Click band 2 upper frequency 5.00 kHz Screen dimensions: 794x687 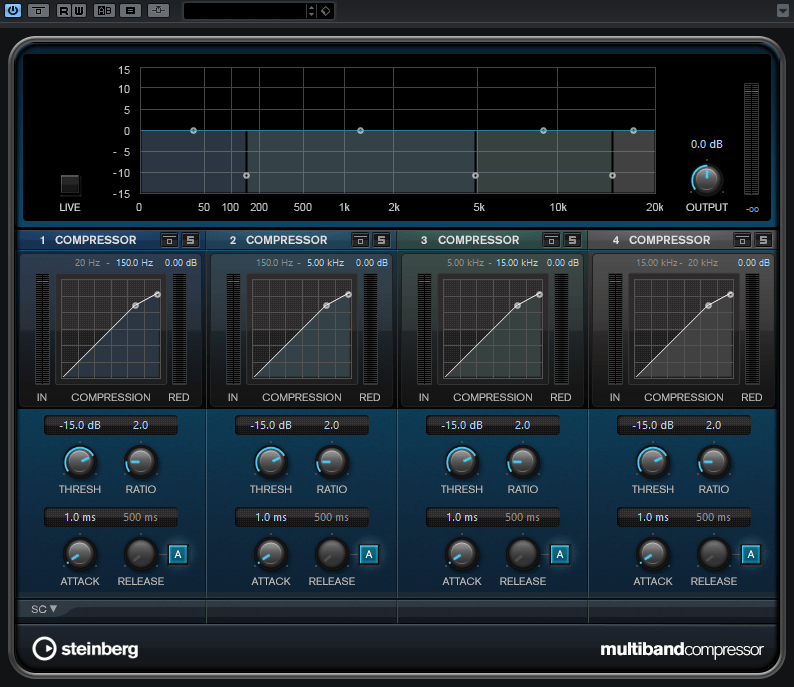pyautogui.click(x=325, y=263)
